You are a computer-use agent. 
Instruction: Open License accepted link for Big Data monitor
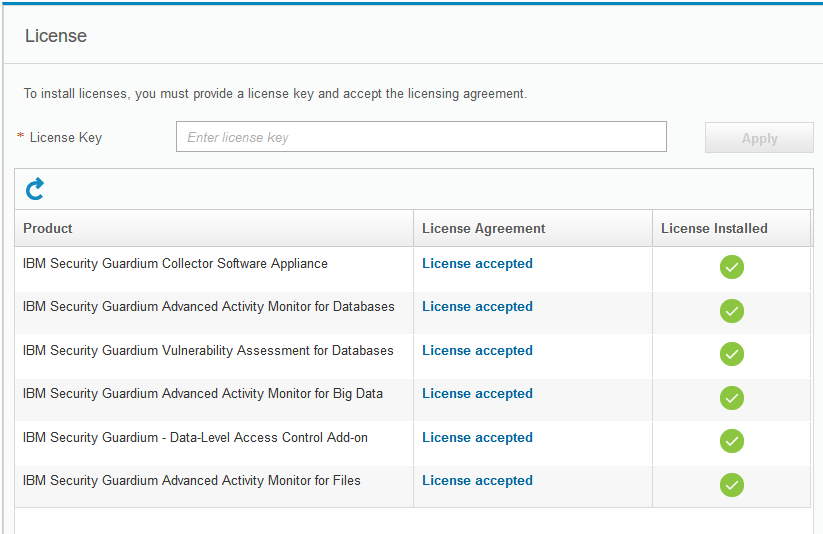tap(477, 394)
